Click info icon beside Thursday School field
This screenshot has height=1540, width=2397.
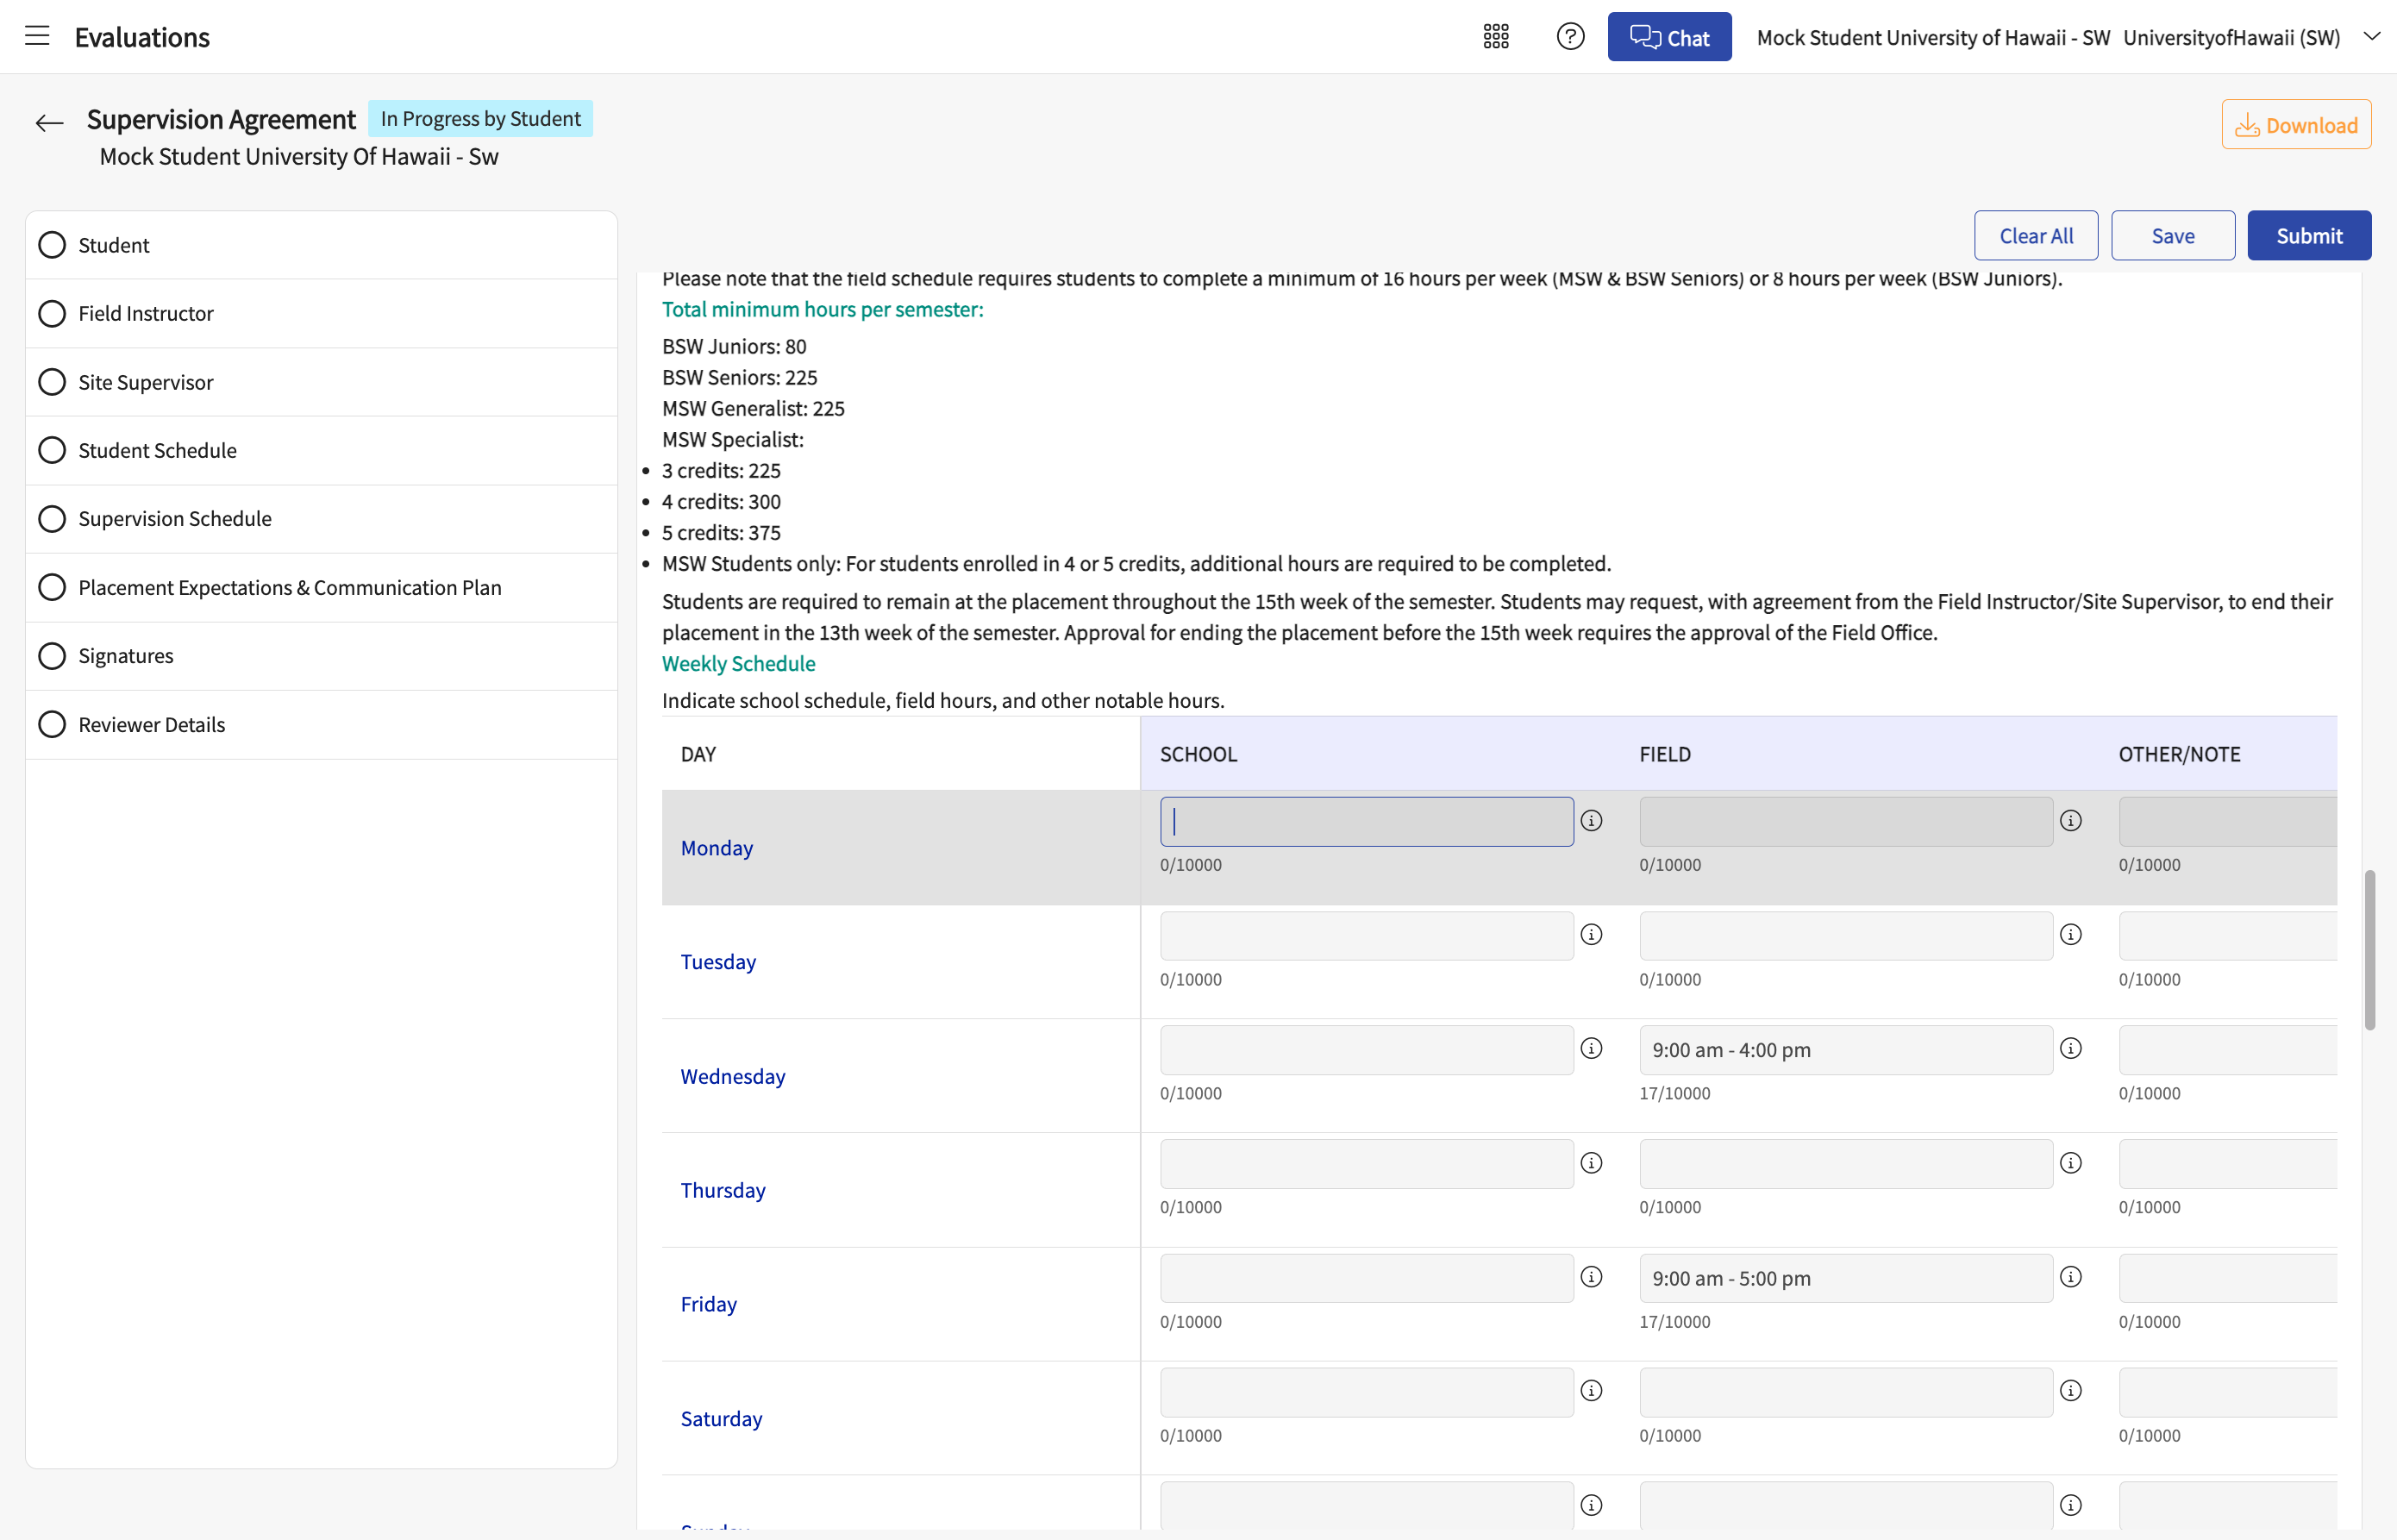pyautogui.click(x=1591, y=1163)
